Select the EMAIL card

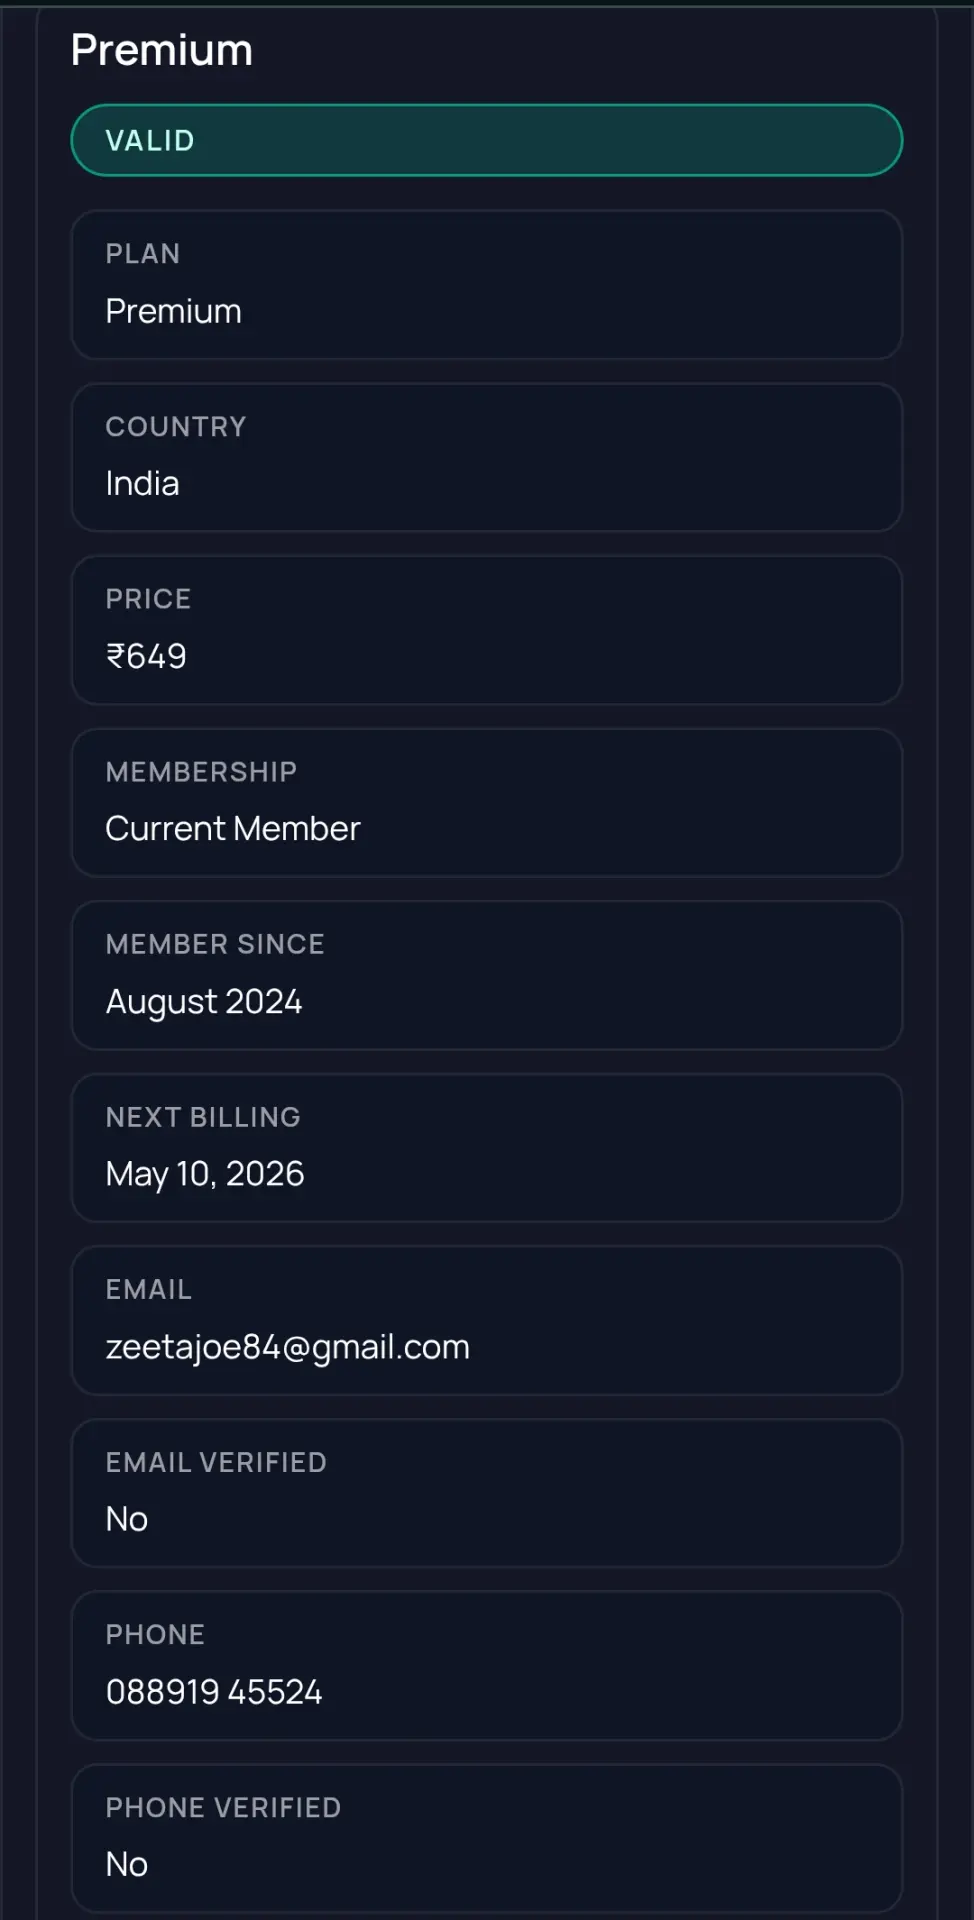coord(486,1320)
